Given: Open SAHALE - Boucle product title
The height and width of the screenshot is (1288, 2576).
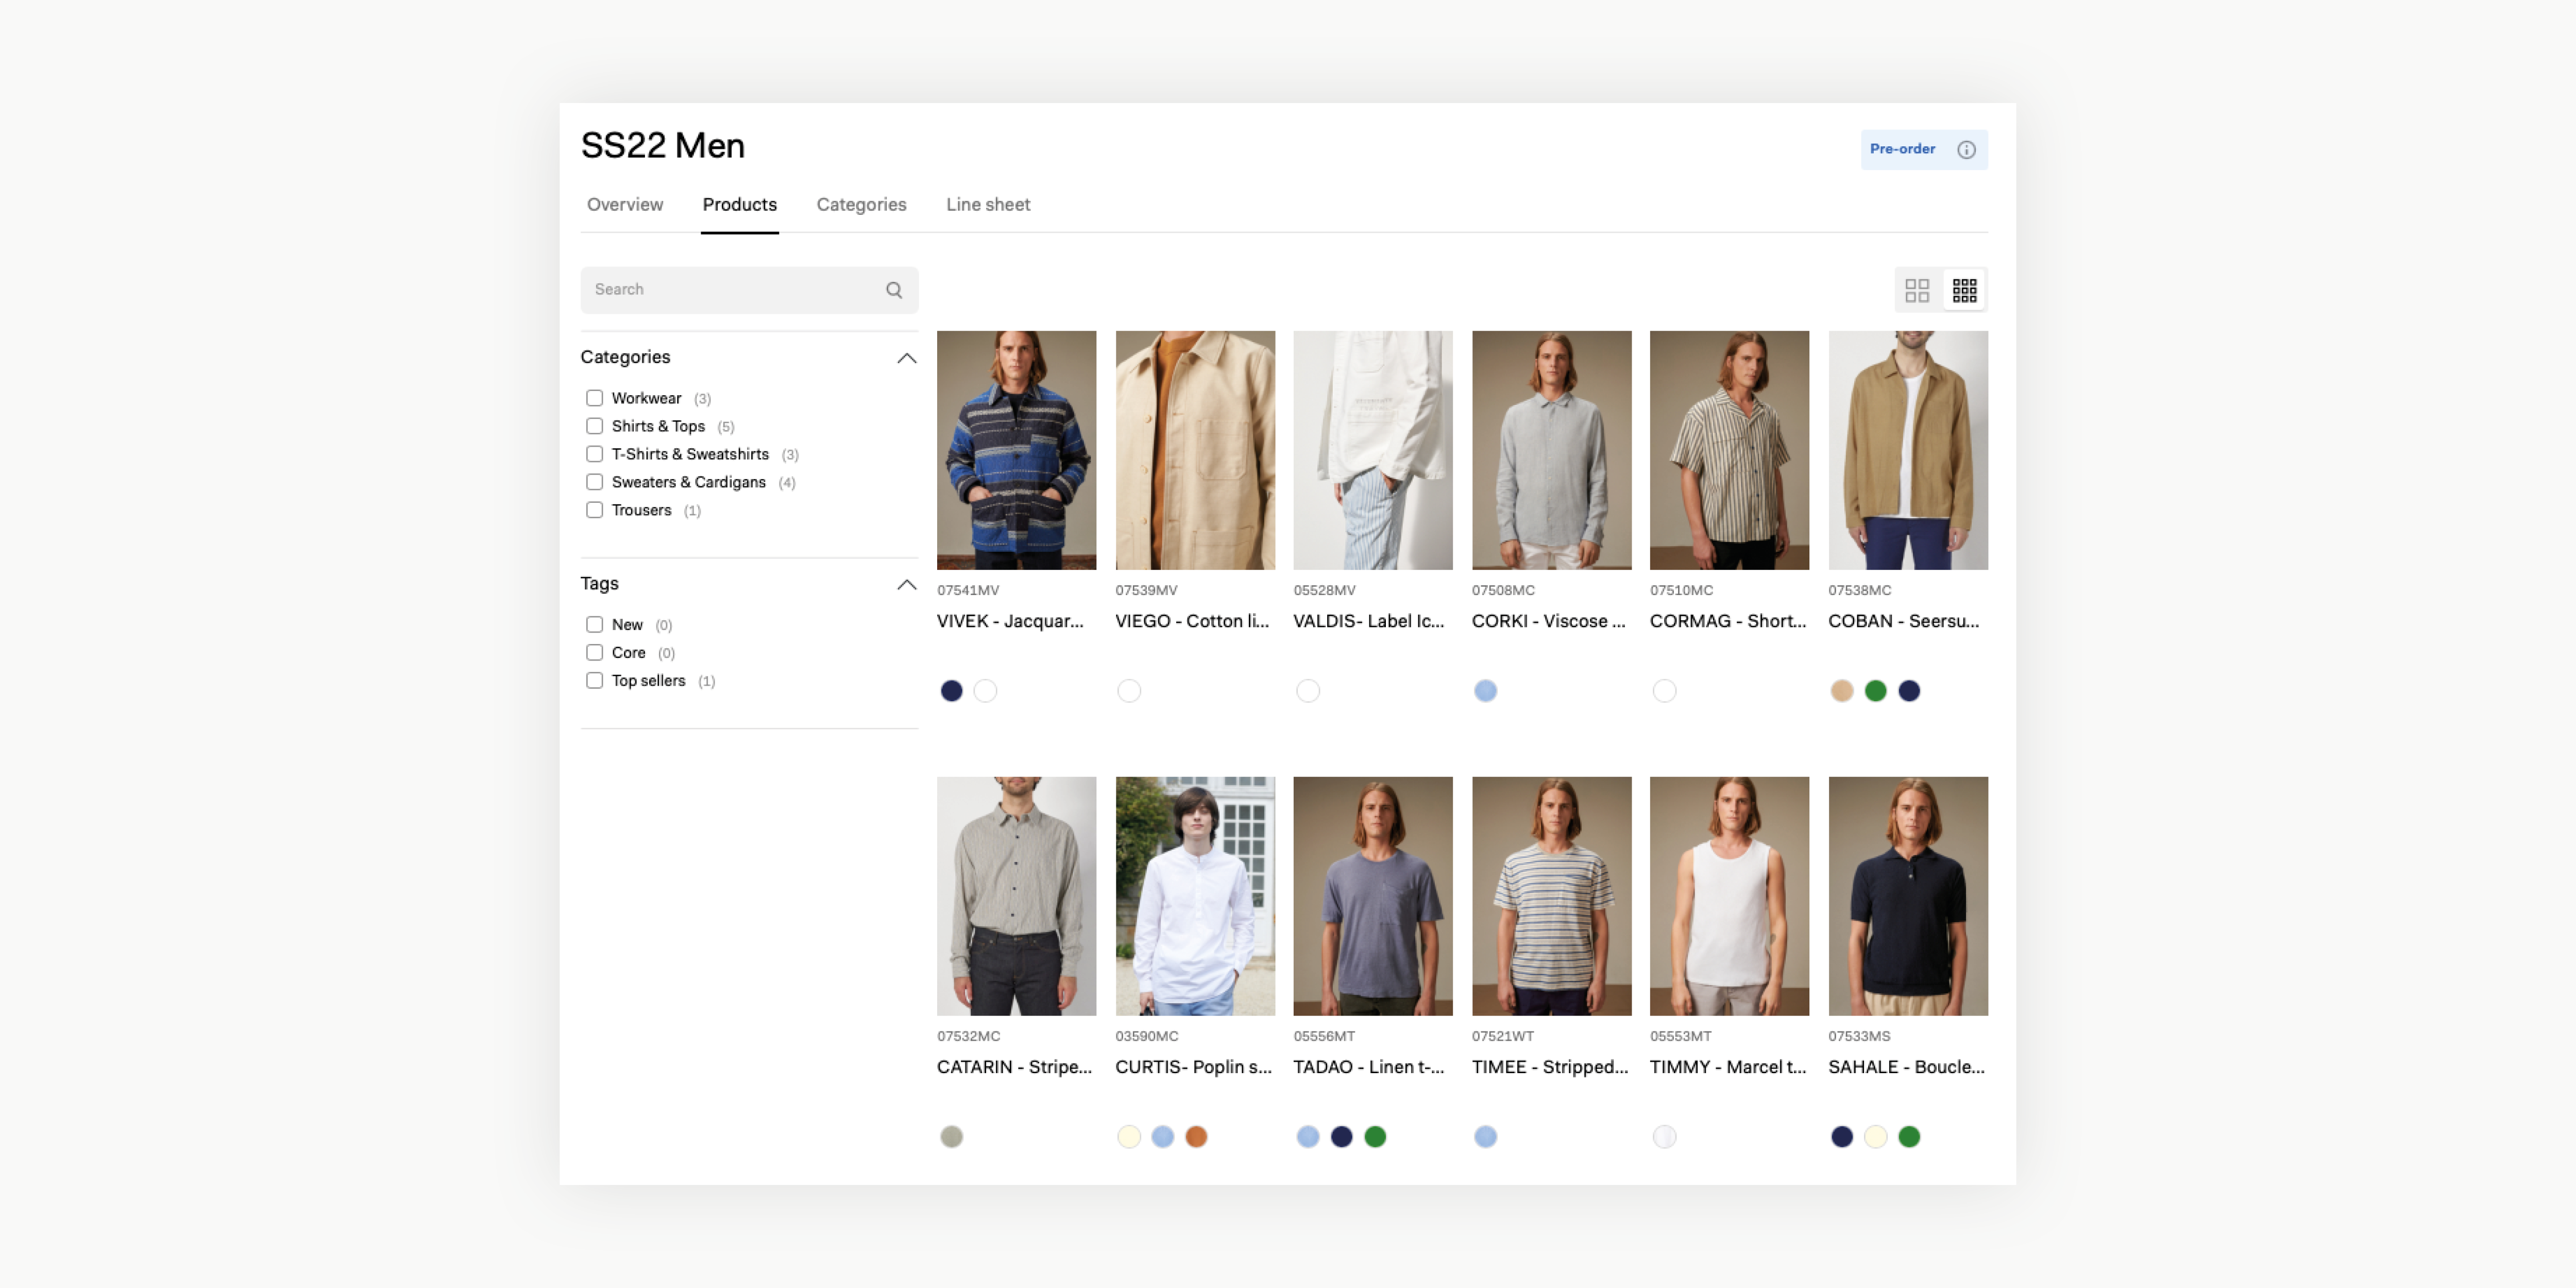Looking at the screenshot, I should (x=1907, y=1067).
